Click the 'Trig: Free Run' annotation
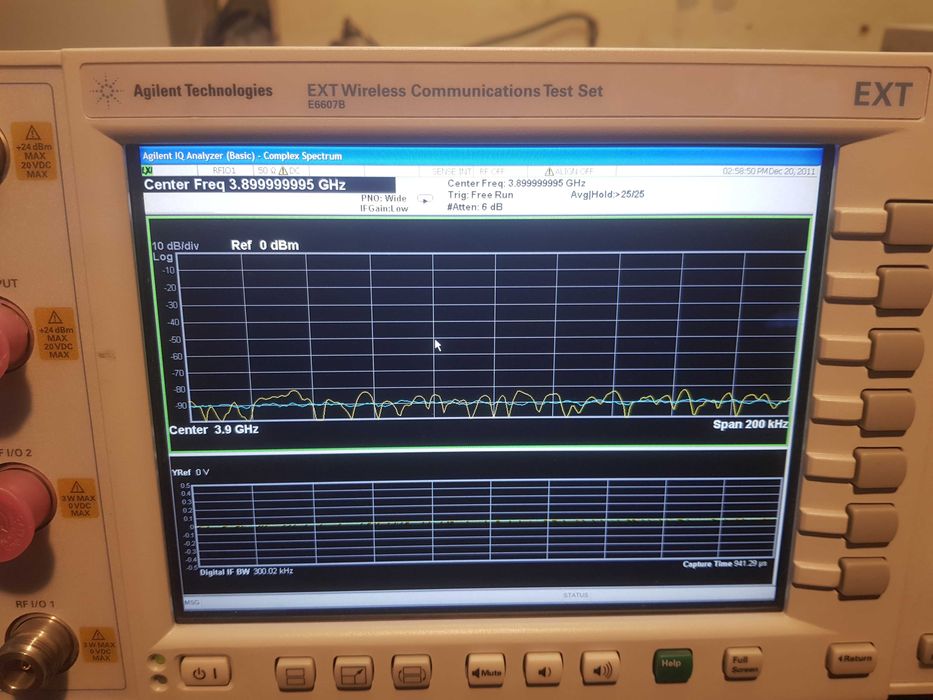This screenshot has width=933, height=700. coord(480,195)
